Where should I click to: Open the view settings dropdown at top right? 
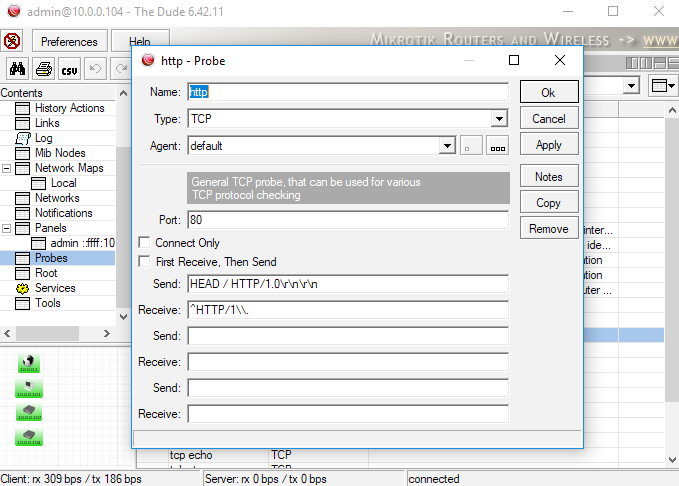[663, 86]
